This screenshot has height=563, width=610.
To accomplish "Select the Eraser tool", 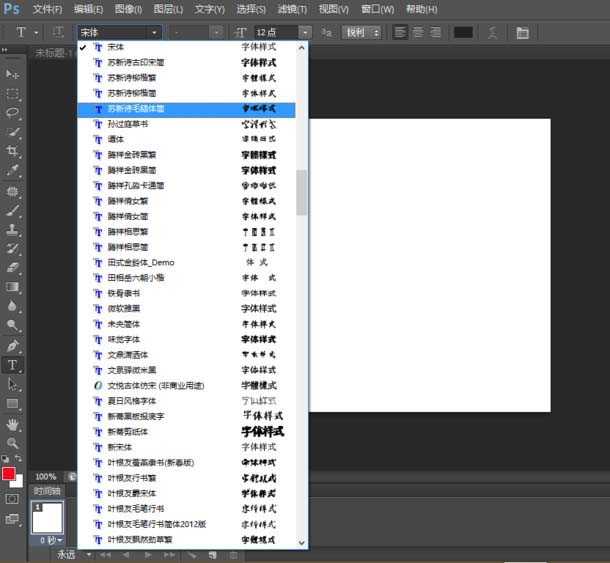I will [x=12, y=268].
